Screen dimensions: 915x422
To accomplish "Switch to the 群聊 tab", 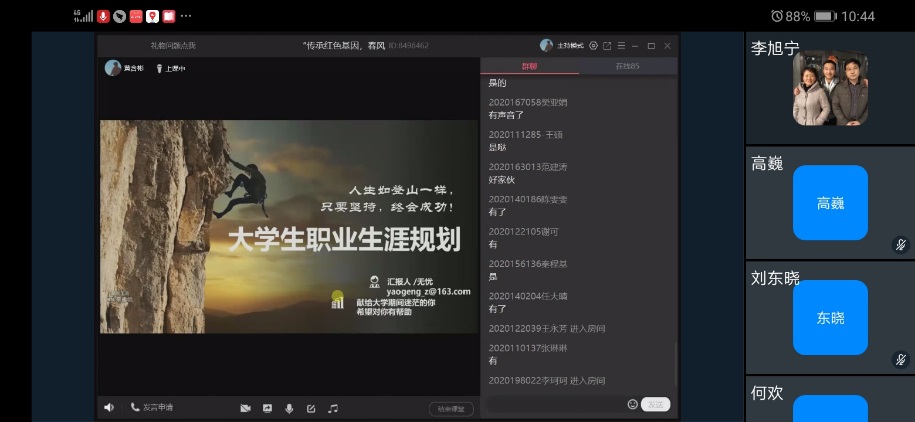I will (529, 66).
